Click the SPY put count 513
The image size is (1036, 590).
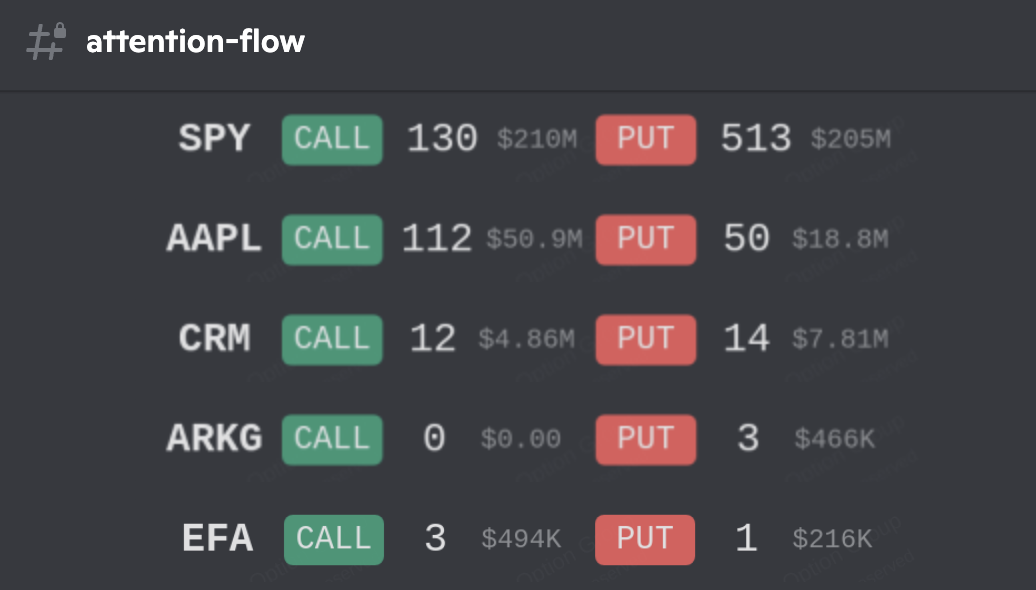pyautogui.click(x=756, y=138)
